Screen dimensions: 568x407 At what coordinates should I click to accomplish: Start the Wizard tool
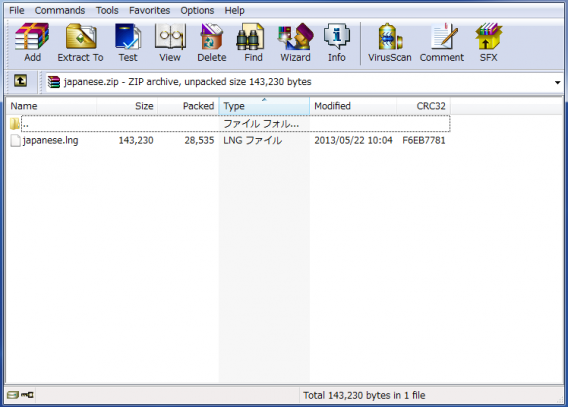(x=295, y=42)
